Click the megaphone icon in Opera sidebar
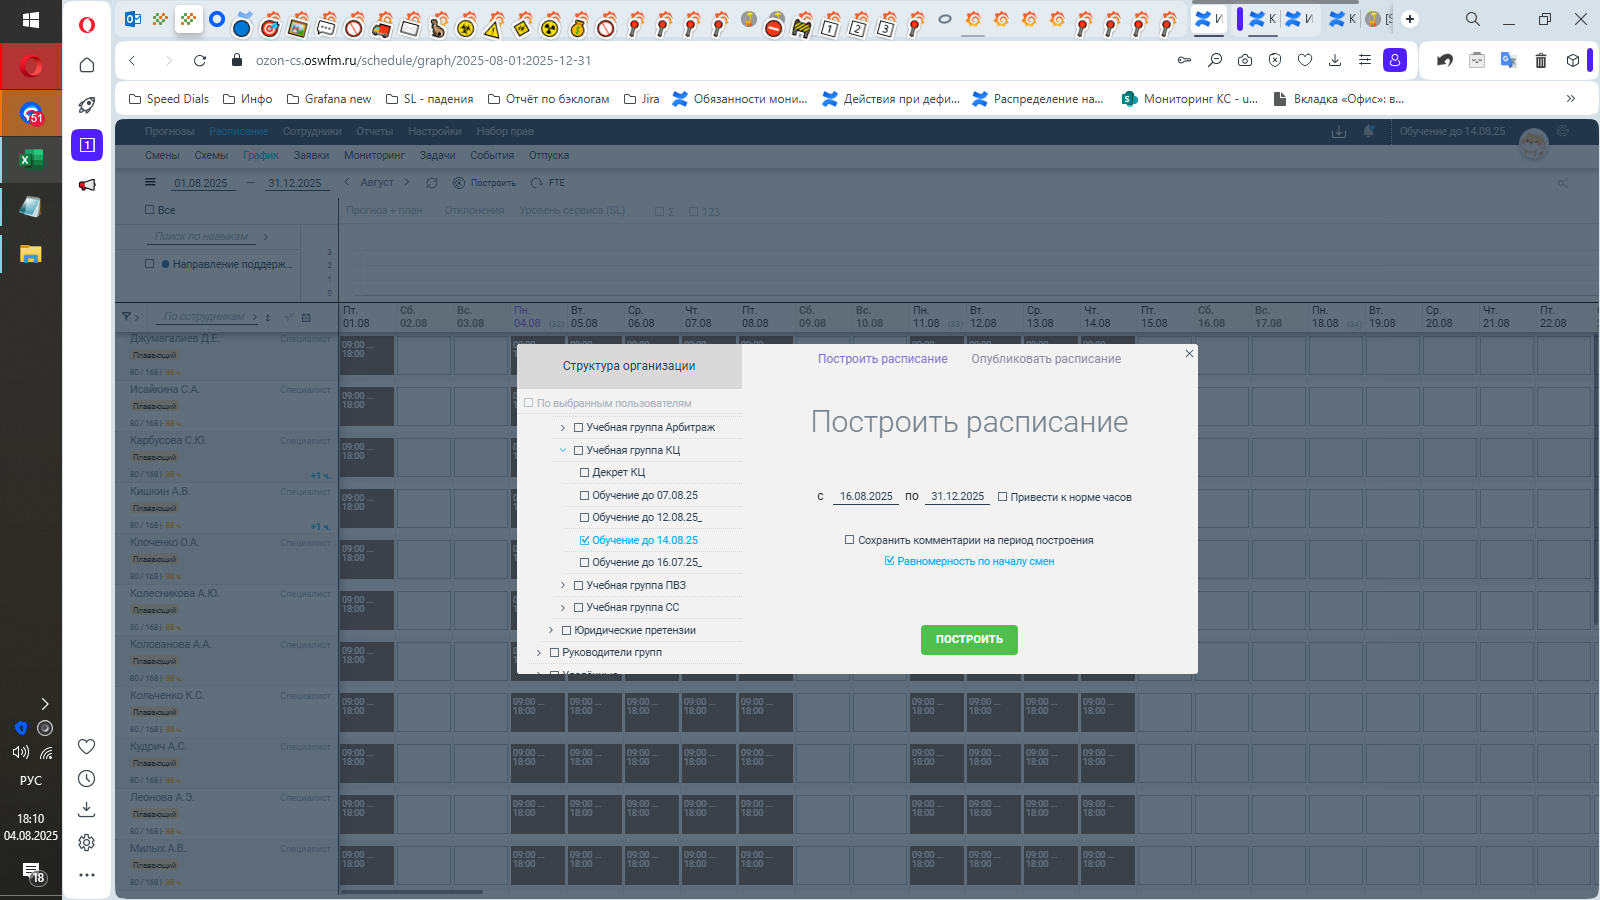 87,185
